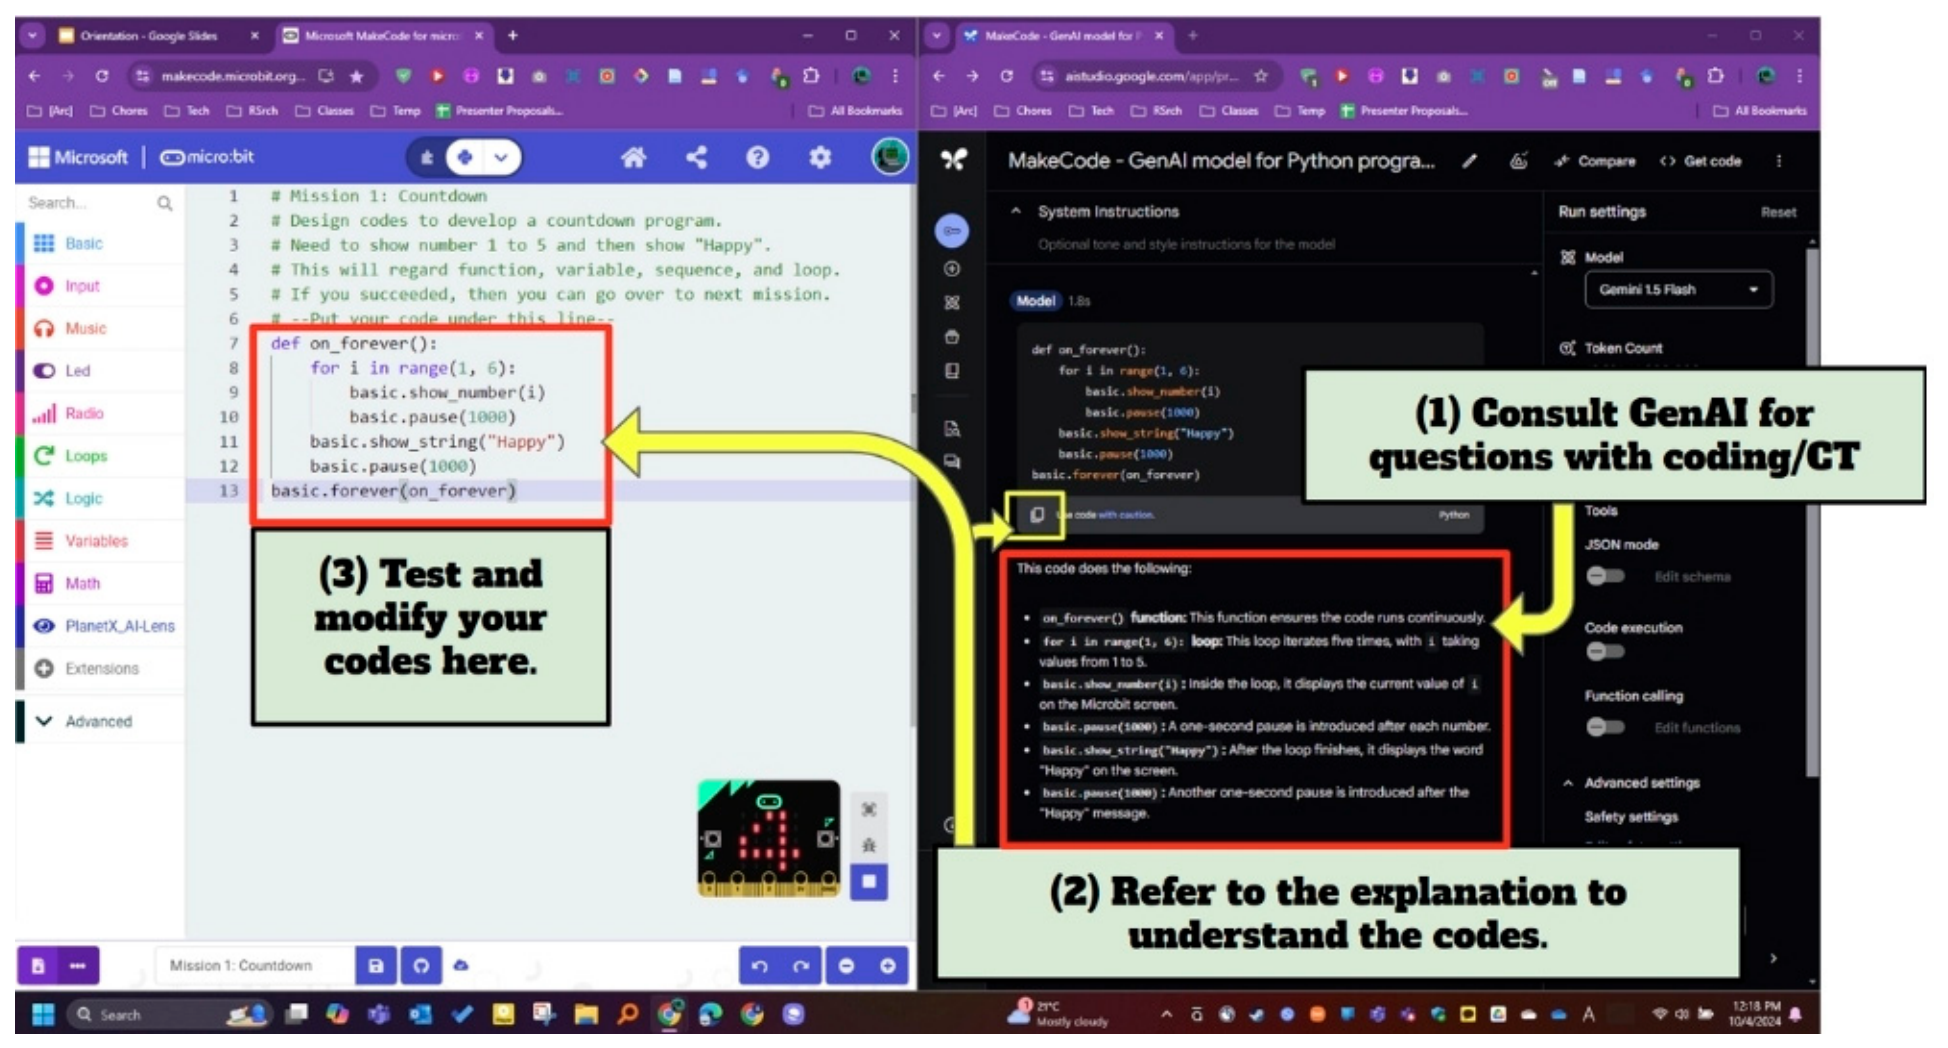1948x1048 pixels.
Task: Click Get code in AI Studio
Action: coord(1700,161)
